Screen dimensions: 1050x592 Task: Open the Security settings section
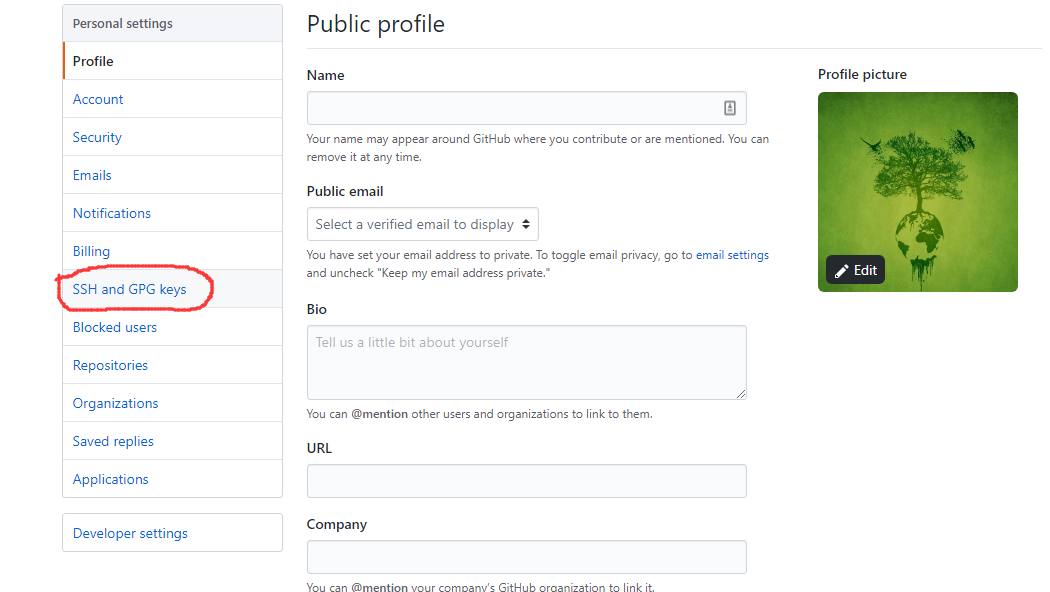[x=97, y=137]
